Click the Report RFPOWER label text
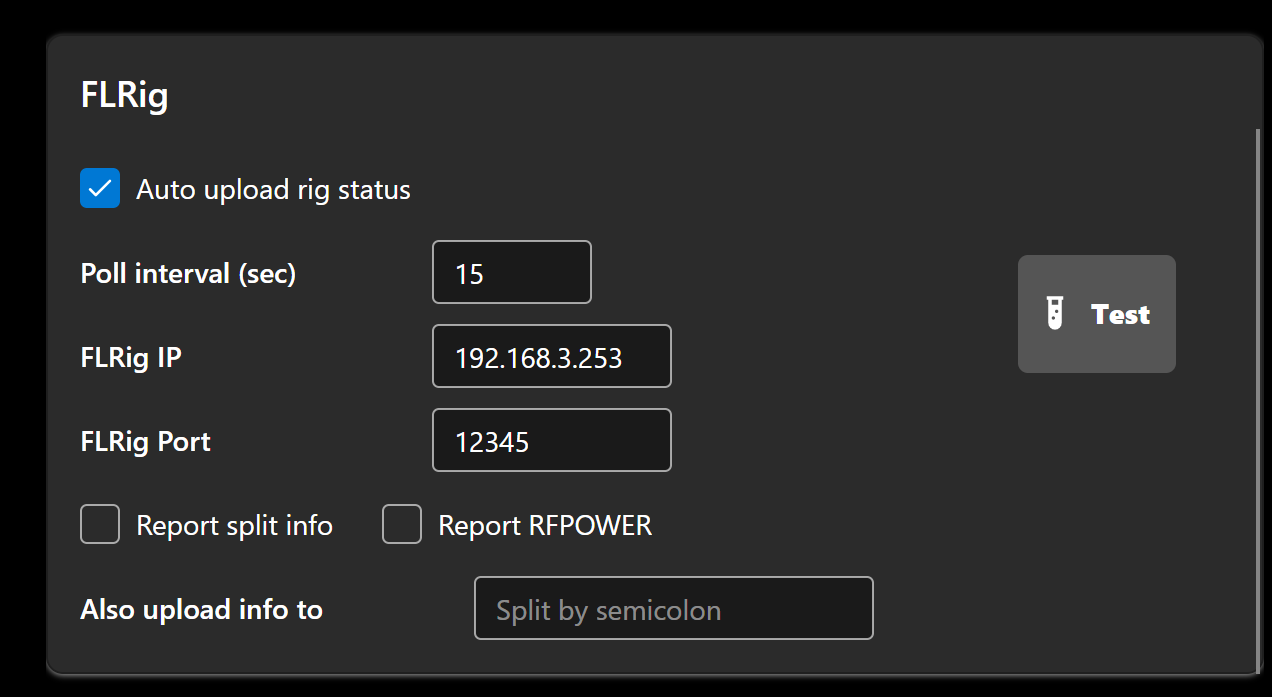 click(545, 525)
